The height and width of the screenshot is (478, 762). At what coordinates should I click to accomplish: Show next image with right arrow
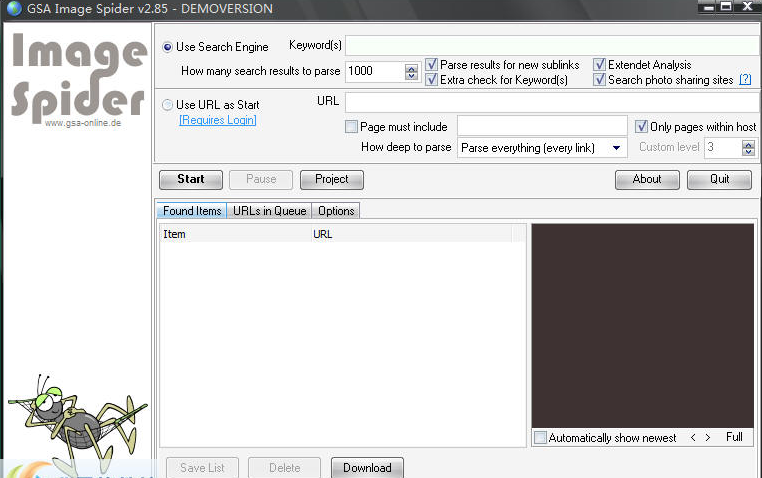click(x=708, y=438)
